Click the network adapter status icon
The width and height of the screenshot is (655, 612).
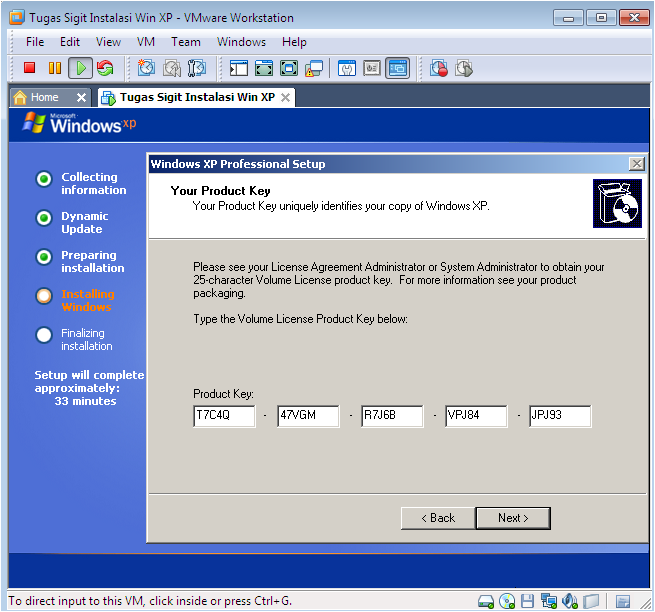pos(548,601)
